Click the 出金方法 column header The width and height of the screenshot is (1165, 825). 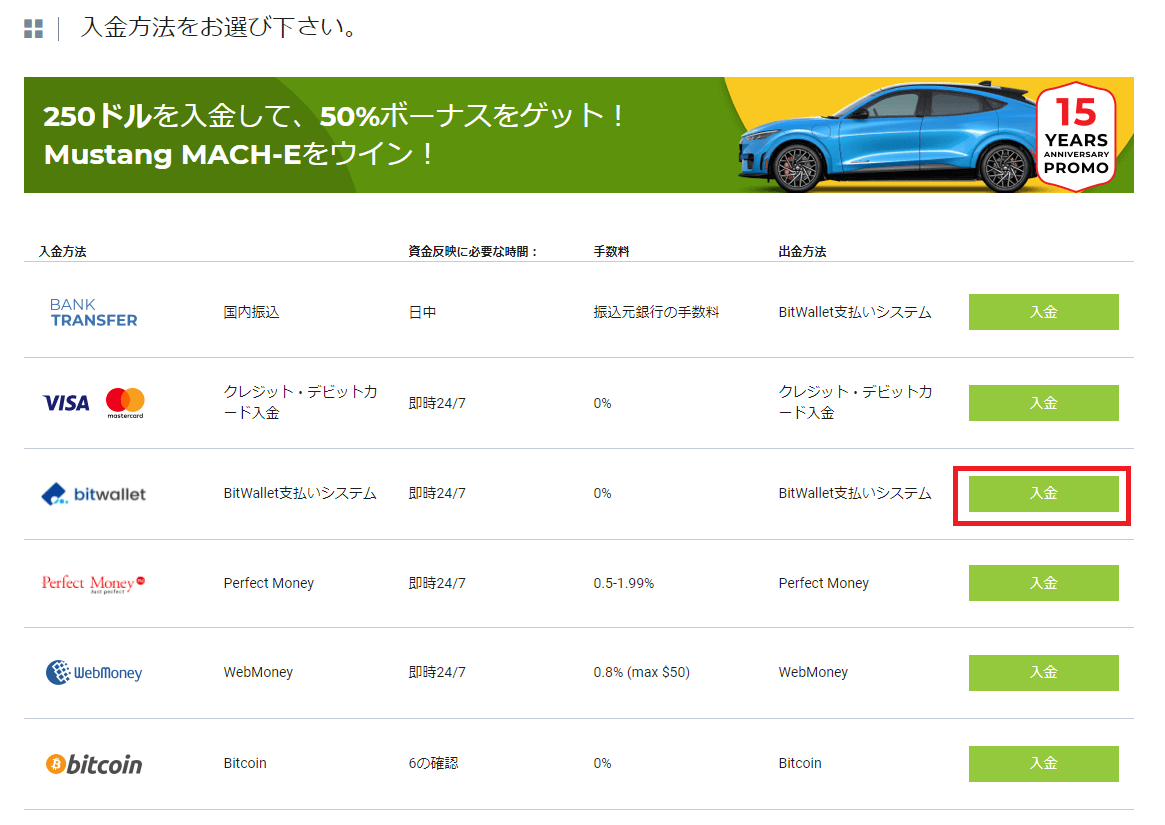[x=802, y=251]
